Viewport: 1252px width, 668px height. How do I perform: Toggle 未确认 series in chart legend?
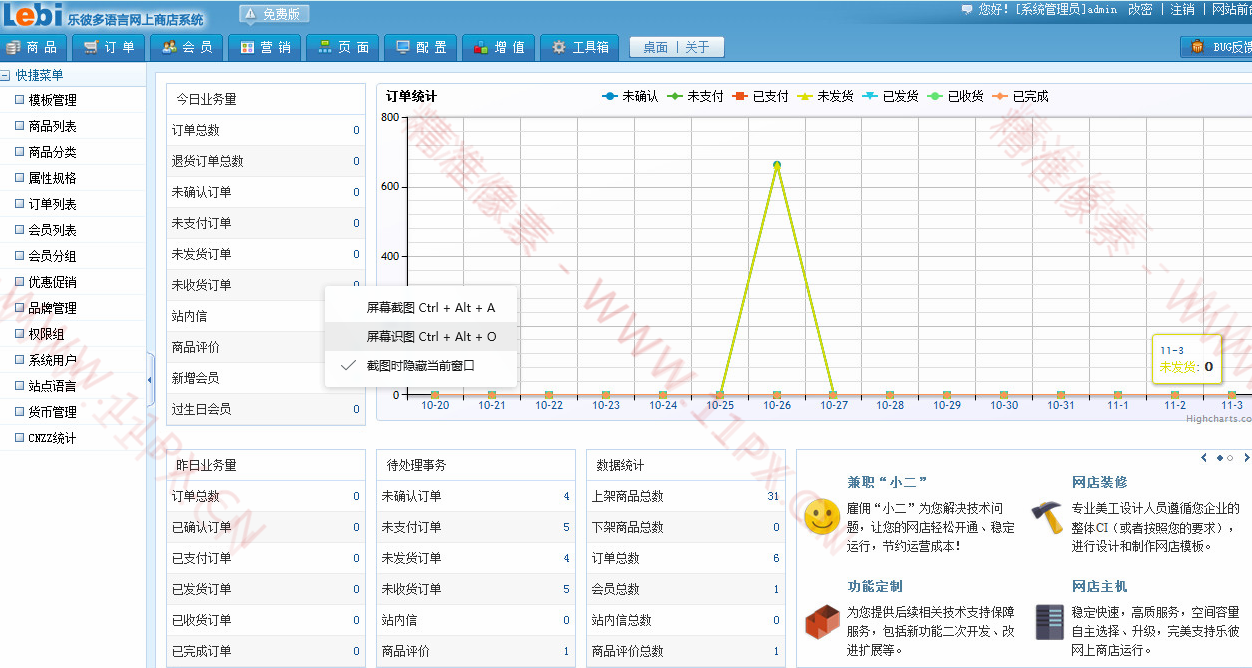point(629,97)
